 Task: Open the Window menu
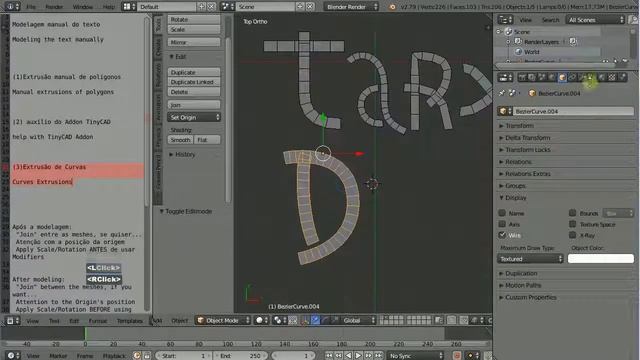coord(82,7)
